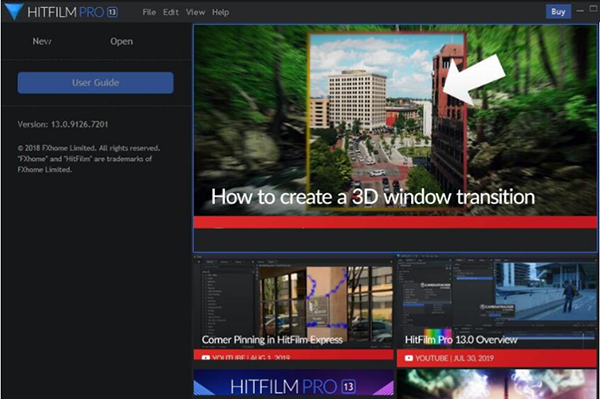
Task: Open the View menu
Action: point(196,12)
